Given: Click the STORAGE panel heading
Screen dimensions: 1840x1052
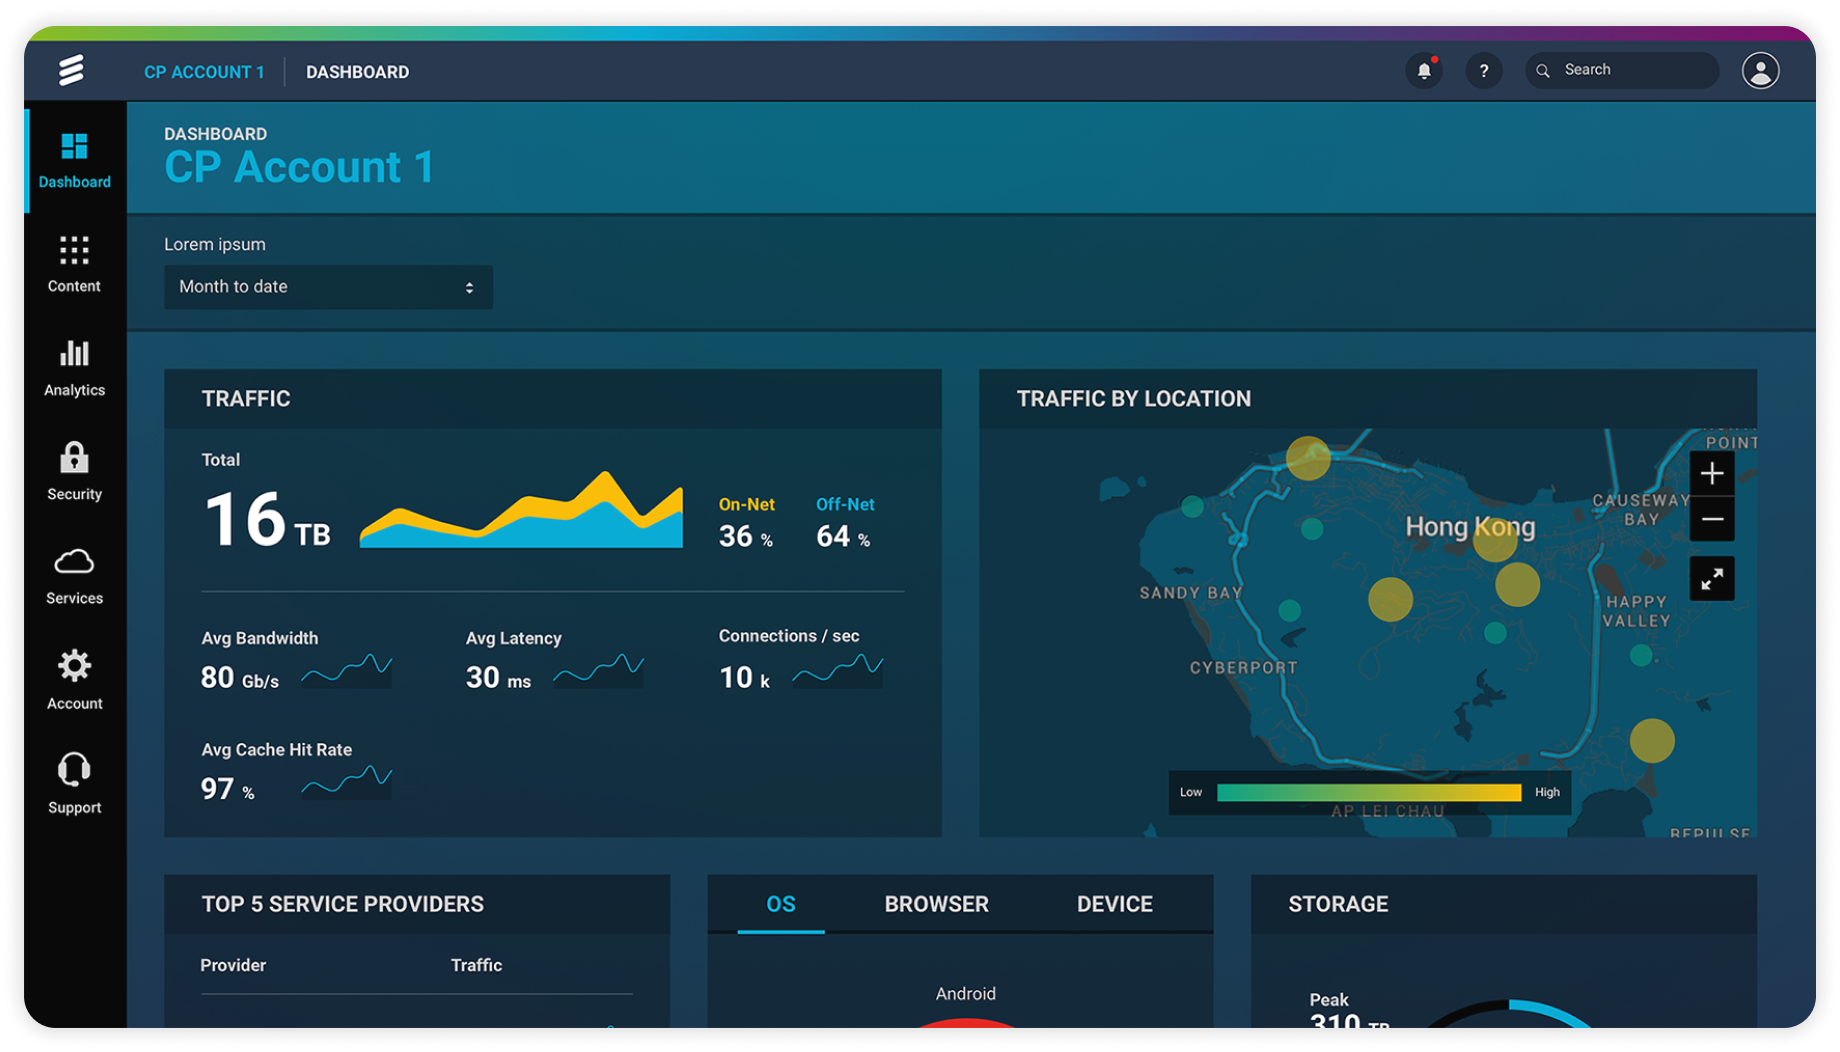Looking at the screenshot, I should point(1338,904).
